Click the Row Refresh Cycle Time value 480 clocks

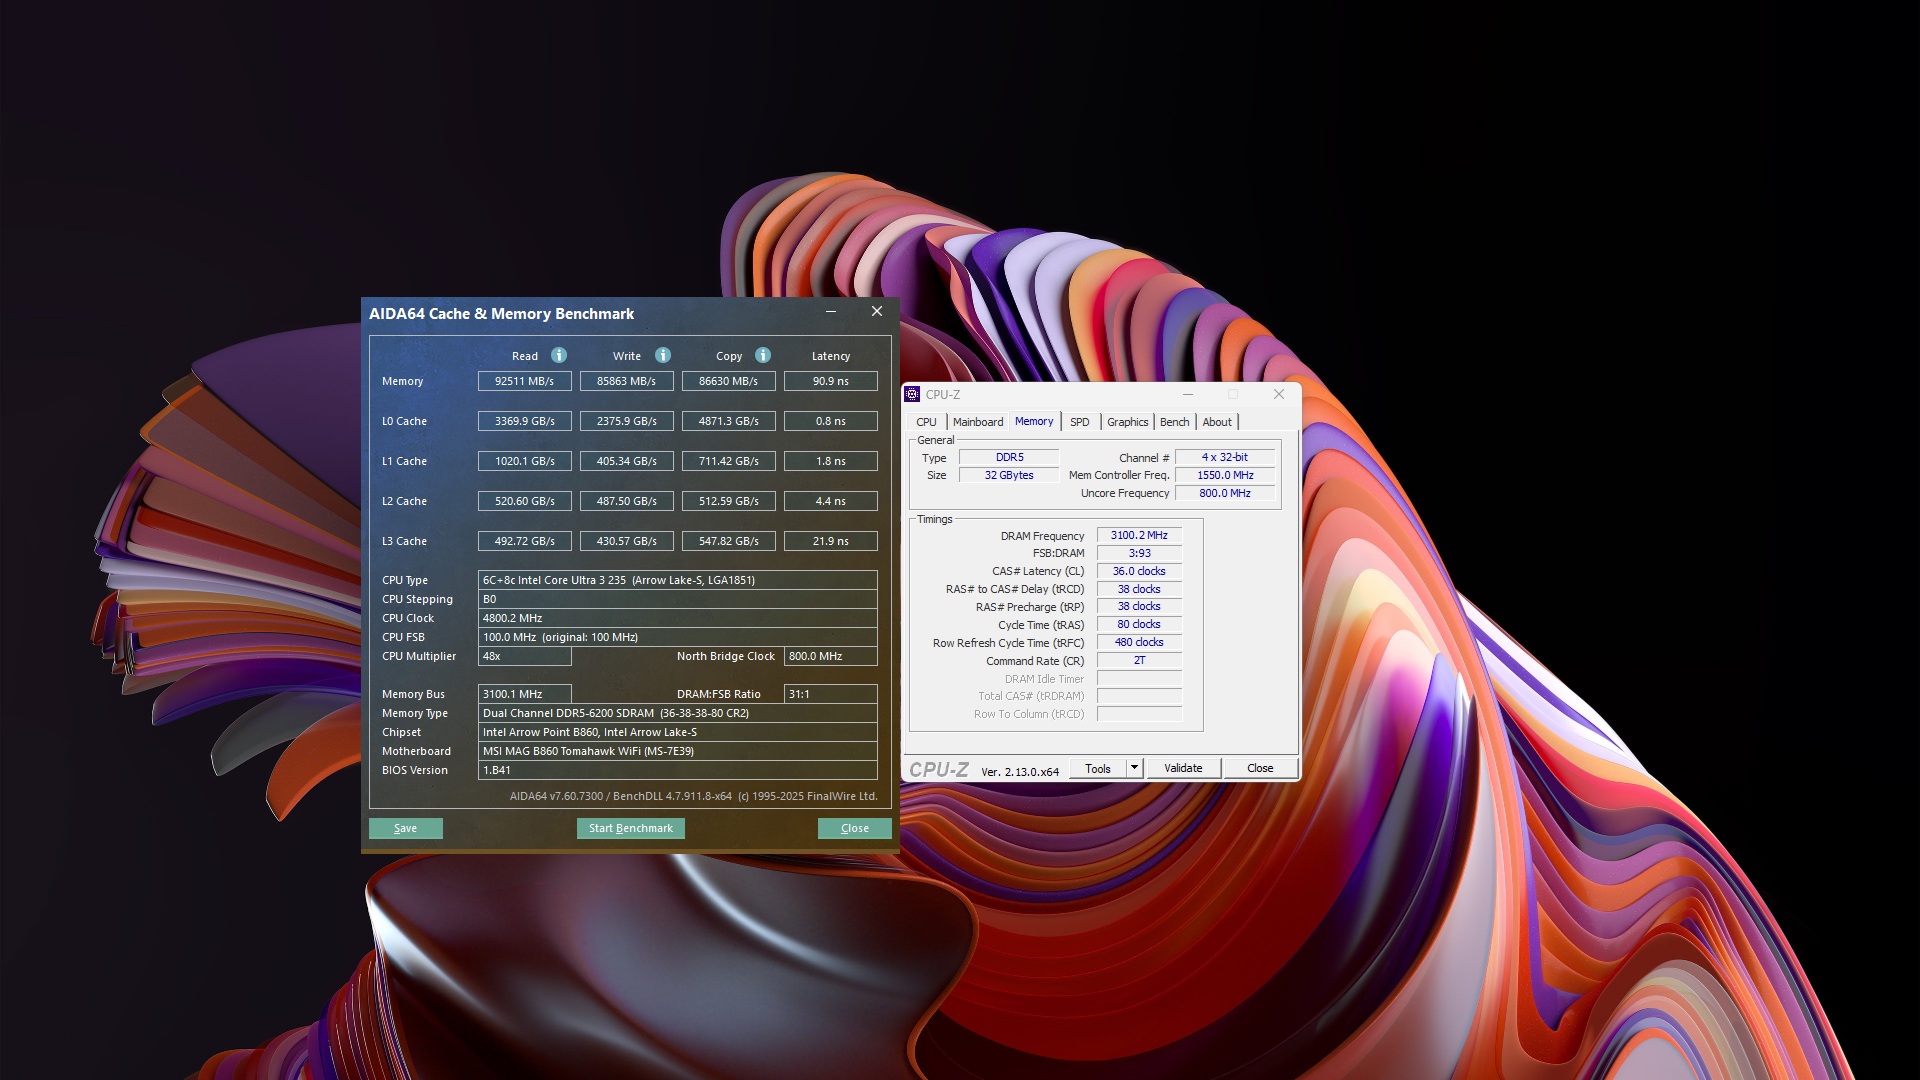(1139, 642)
